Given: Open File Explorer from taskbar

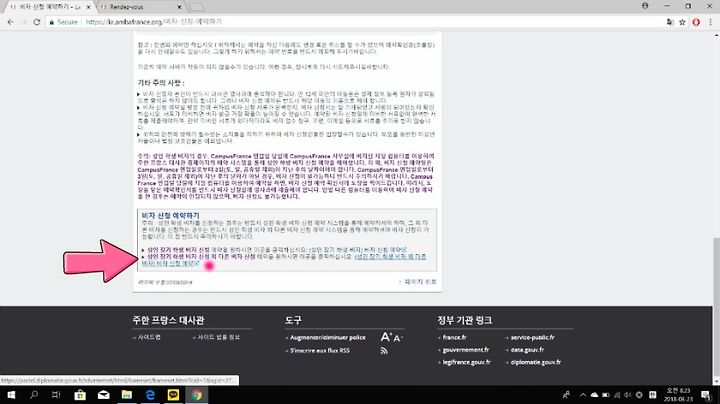Looking at the screenshot, I should pyautogui.click(x=127, y=395).
